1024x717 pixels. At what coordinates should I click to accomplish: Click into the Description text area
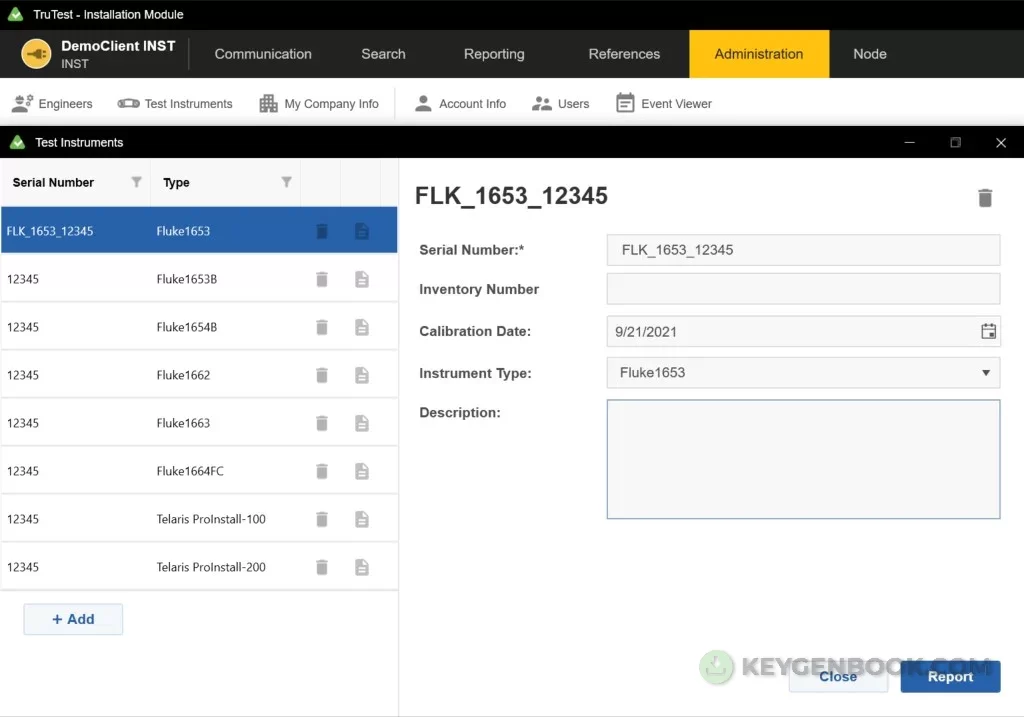(803, 459)
